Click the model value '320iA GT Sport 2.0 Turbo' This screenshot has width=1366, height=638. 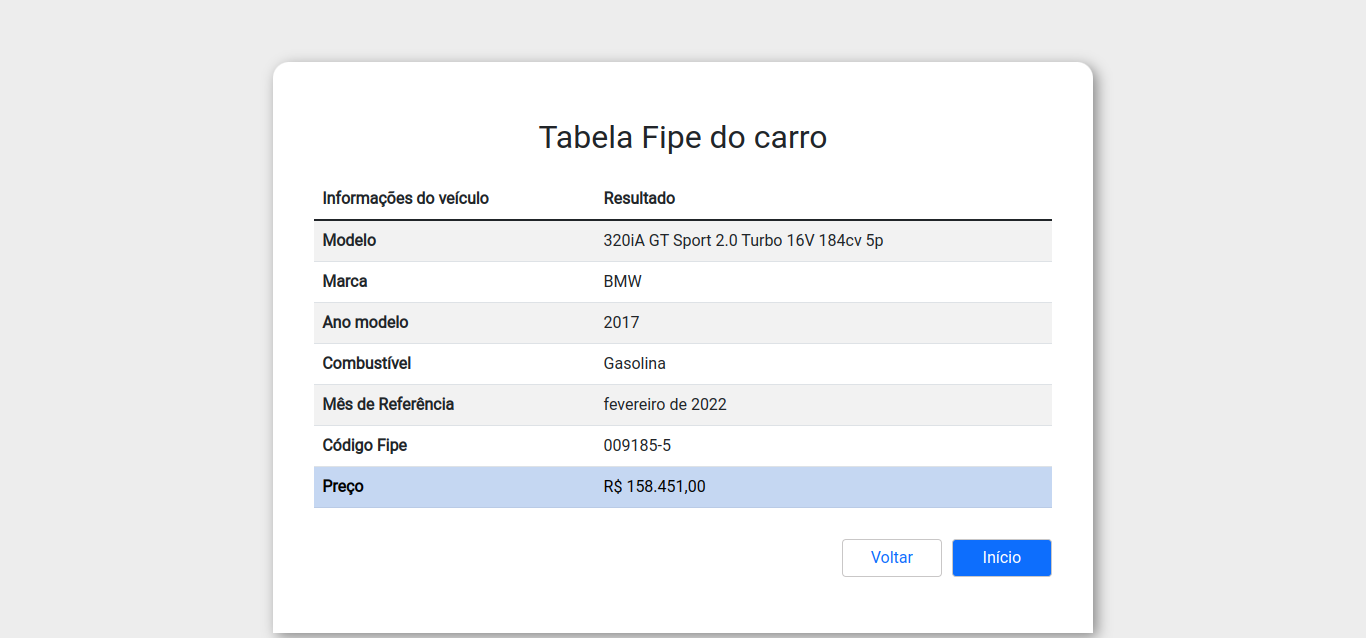(x=744, y=240)
